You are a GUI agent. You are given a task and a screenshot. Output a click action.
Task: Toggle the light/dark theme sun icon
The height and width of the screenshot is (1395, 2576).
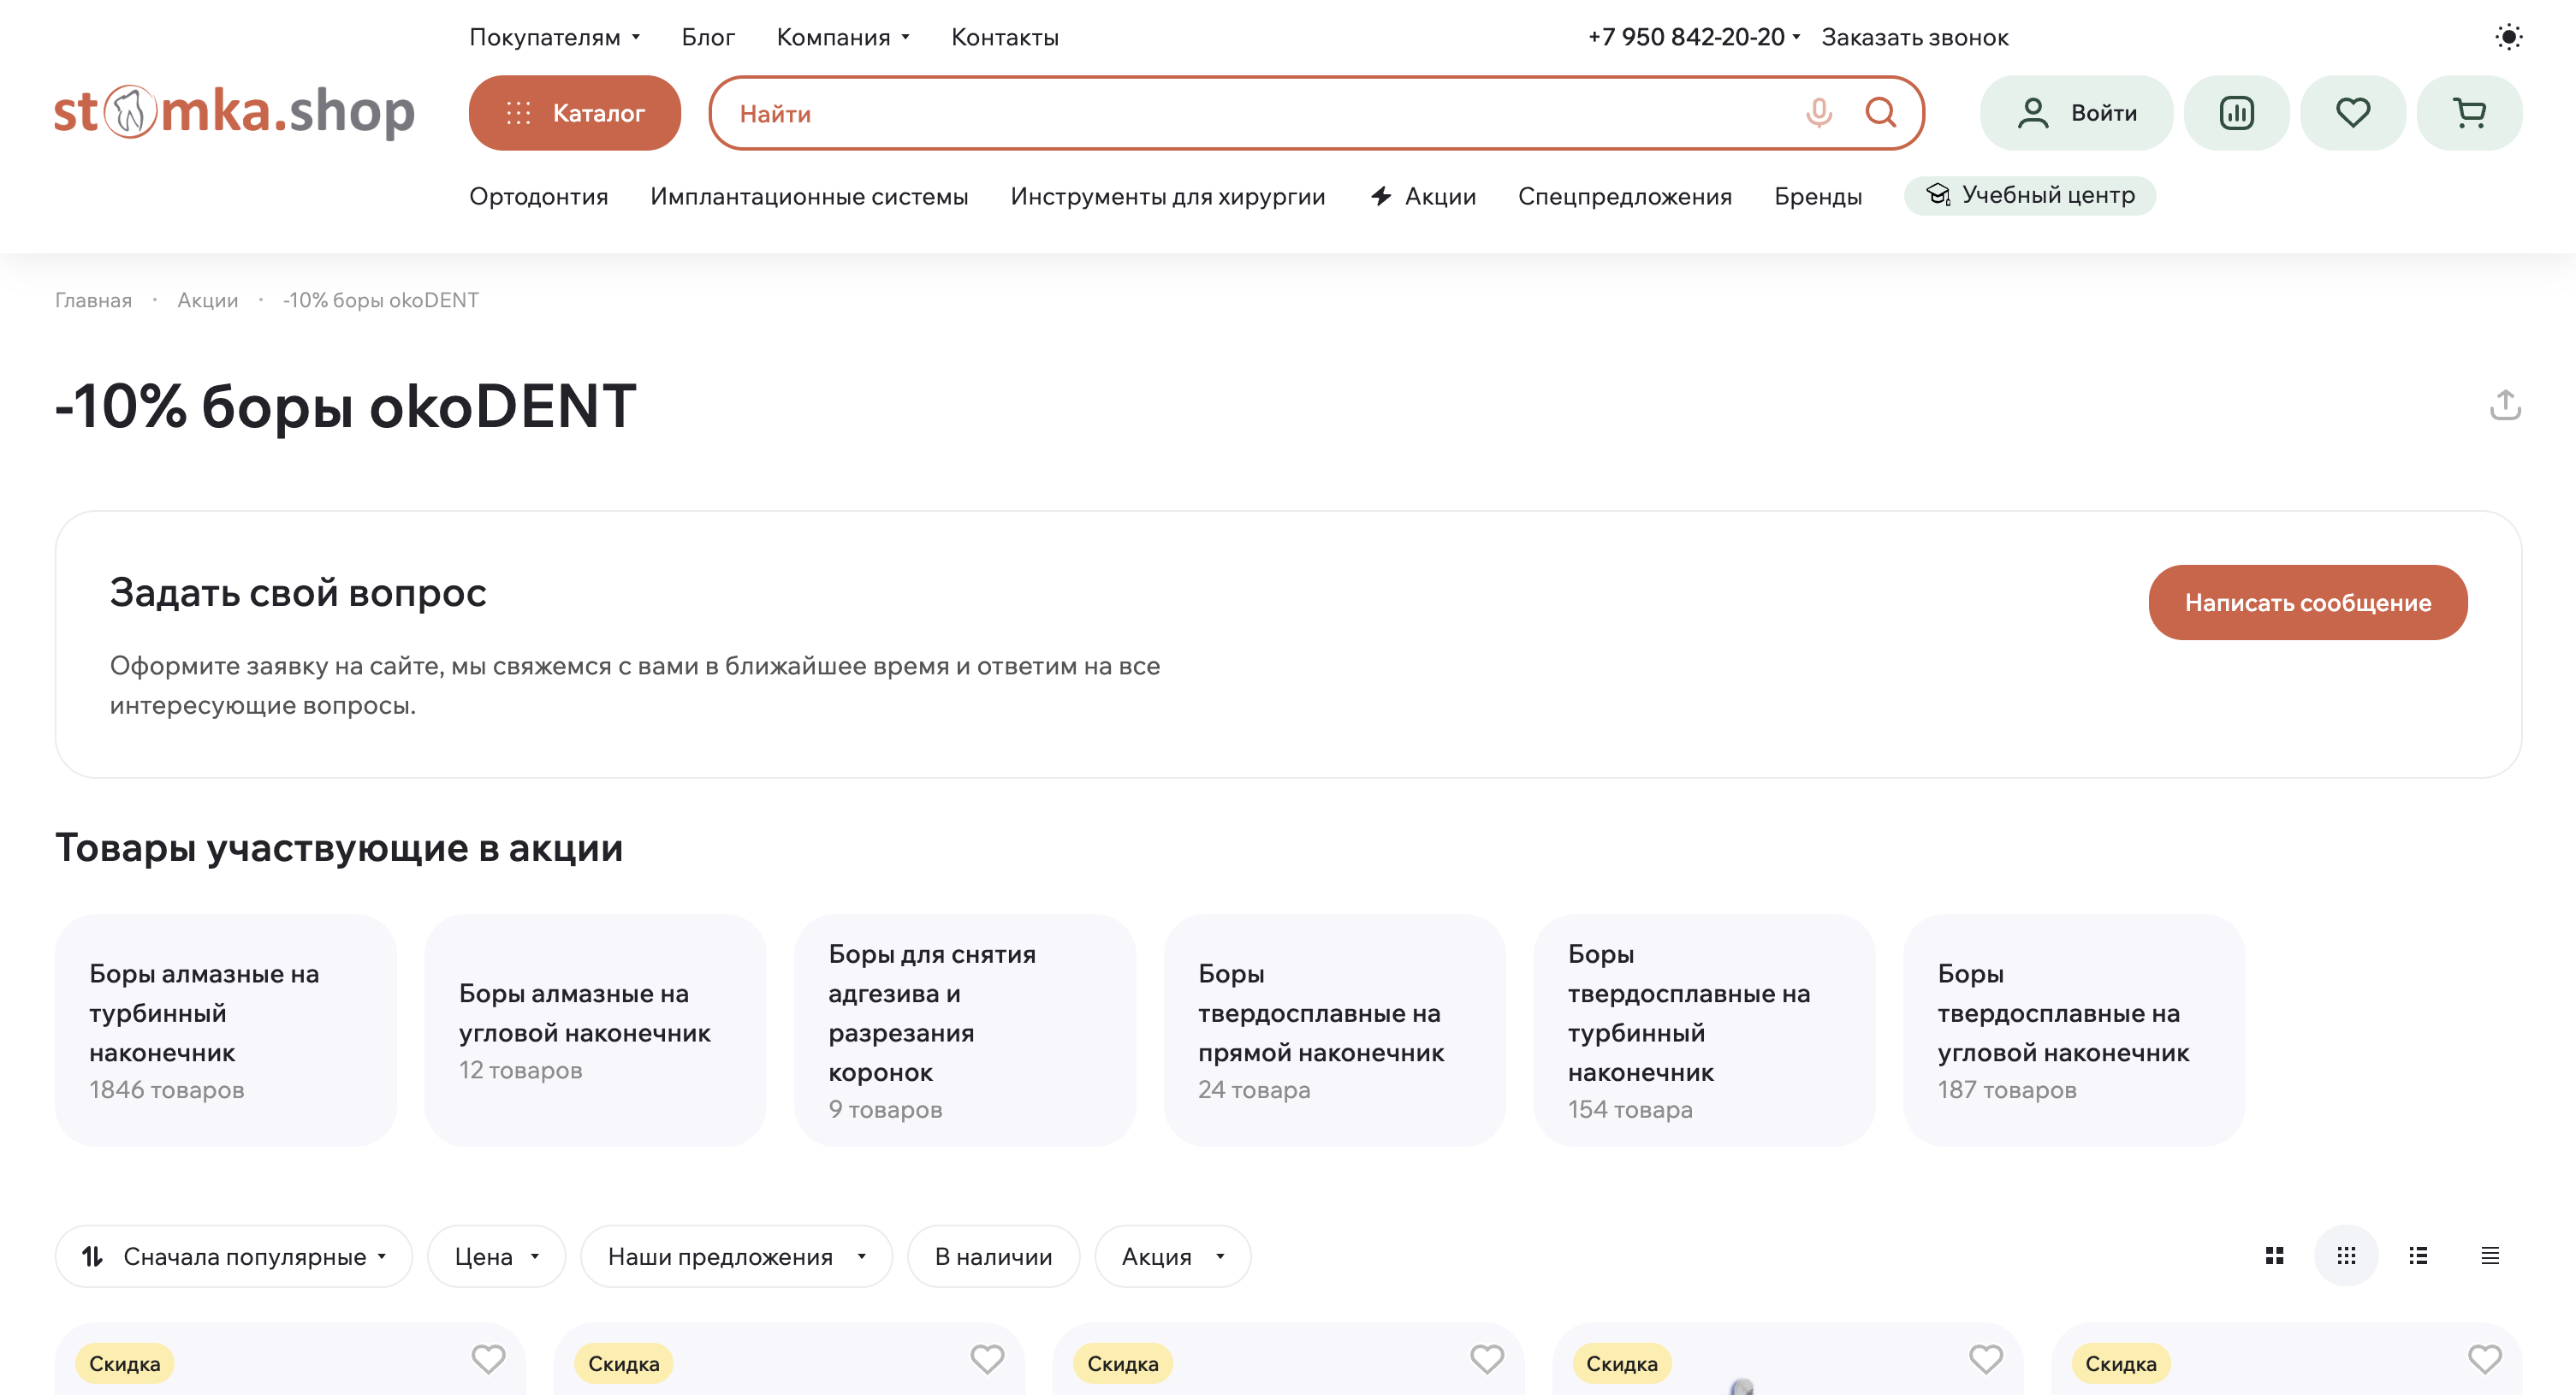(2508, 37)
